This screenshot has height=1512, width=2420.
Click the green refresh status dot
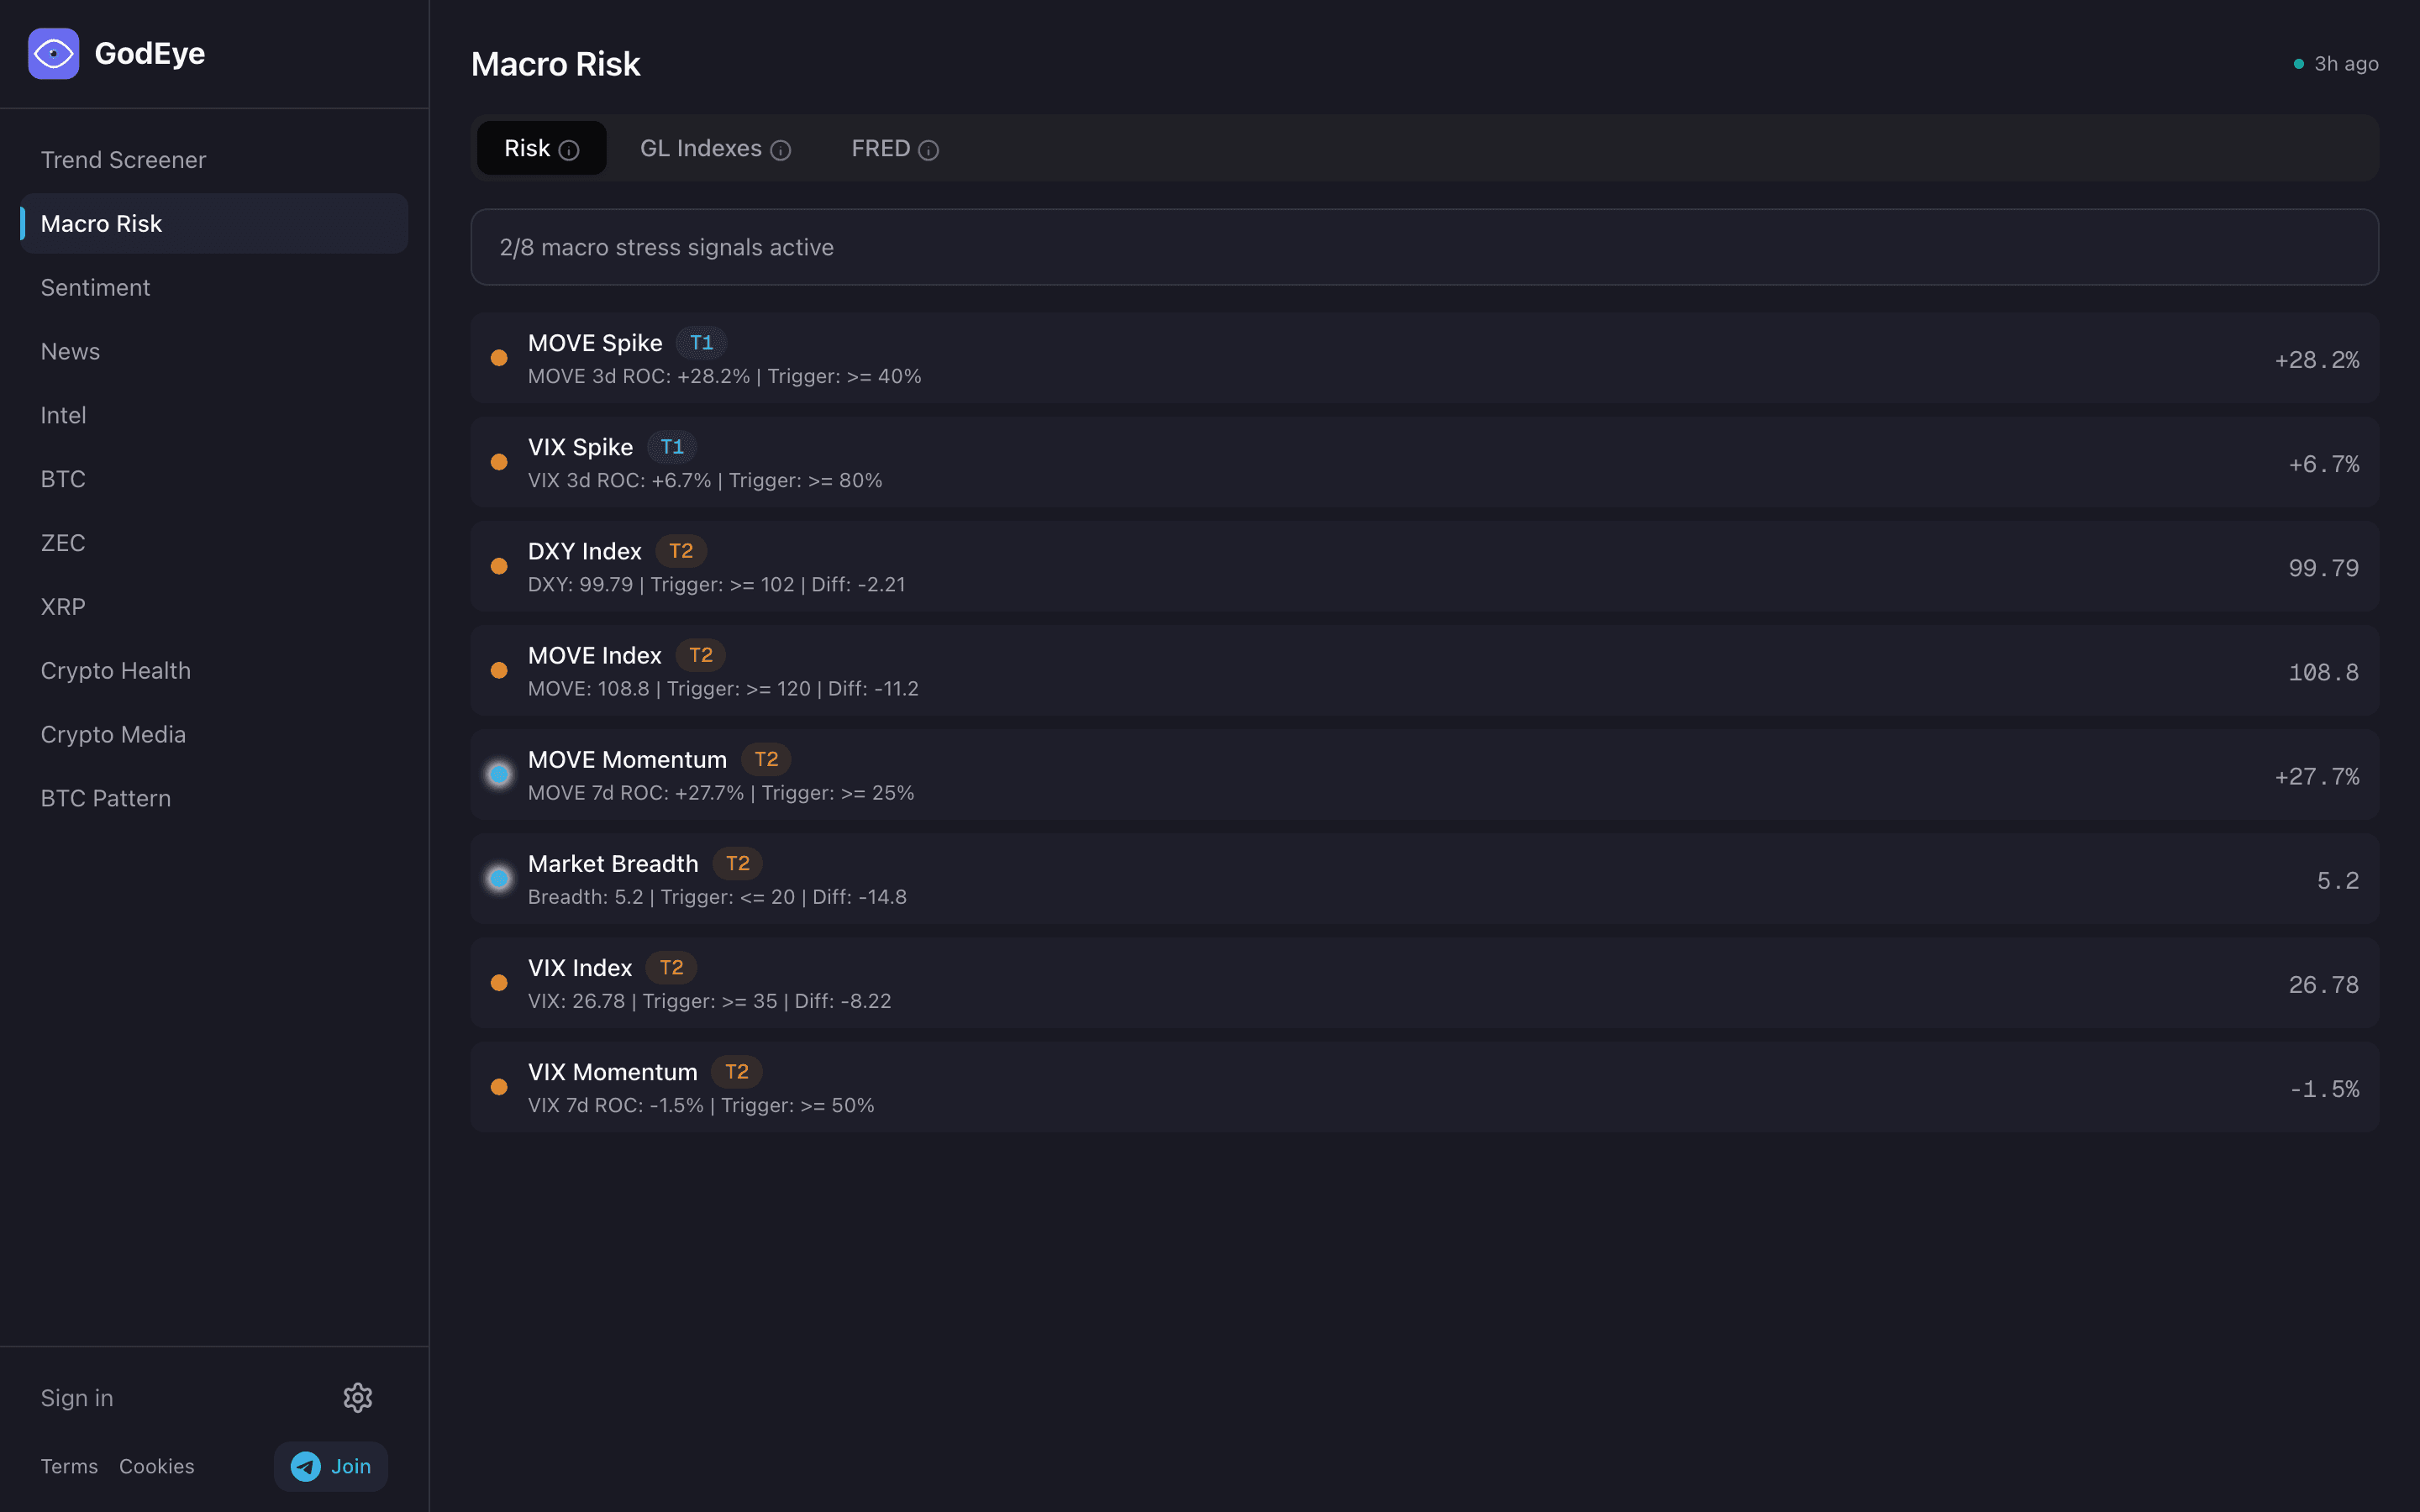click(2299, 64)
